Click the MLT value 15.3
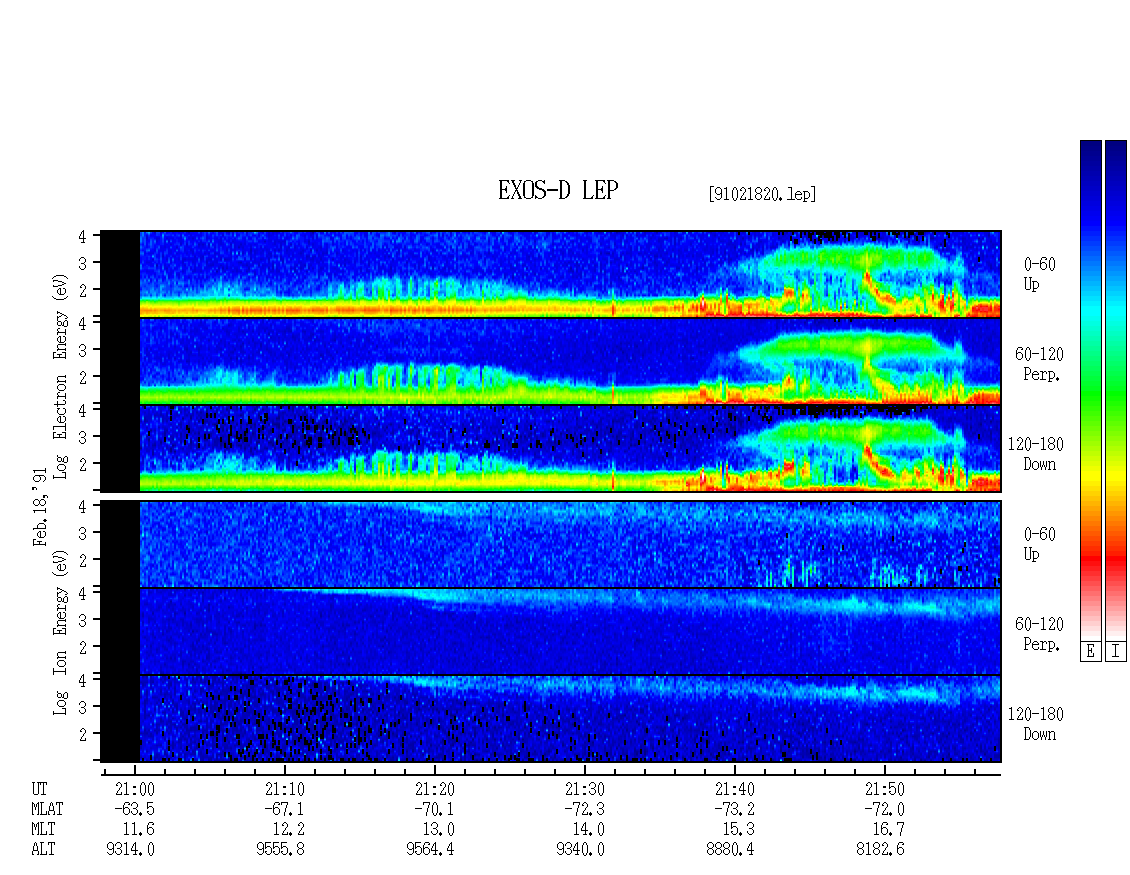 pos(739,830)
